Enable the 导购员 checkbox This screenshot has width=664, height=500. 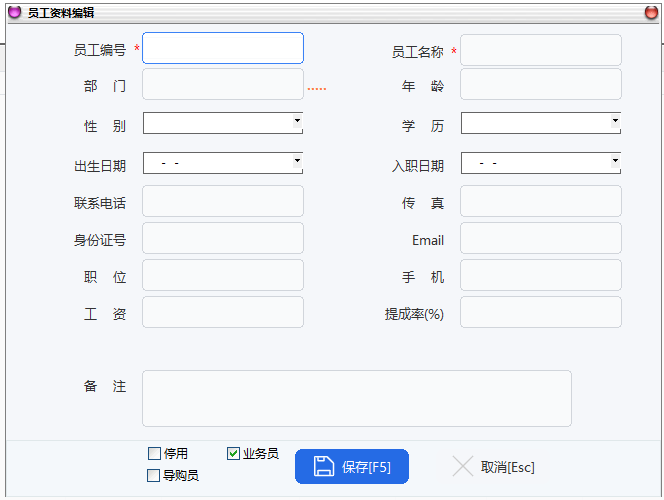point(154,476)
